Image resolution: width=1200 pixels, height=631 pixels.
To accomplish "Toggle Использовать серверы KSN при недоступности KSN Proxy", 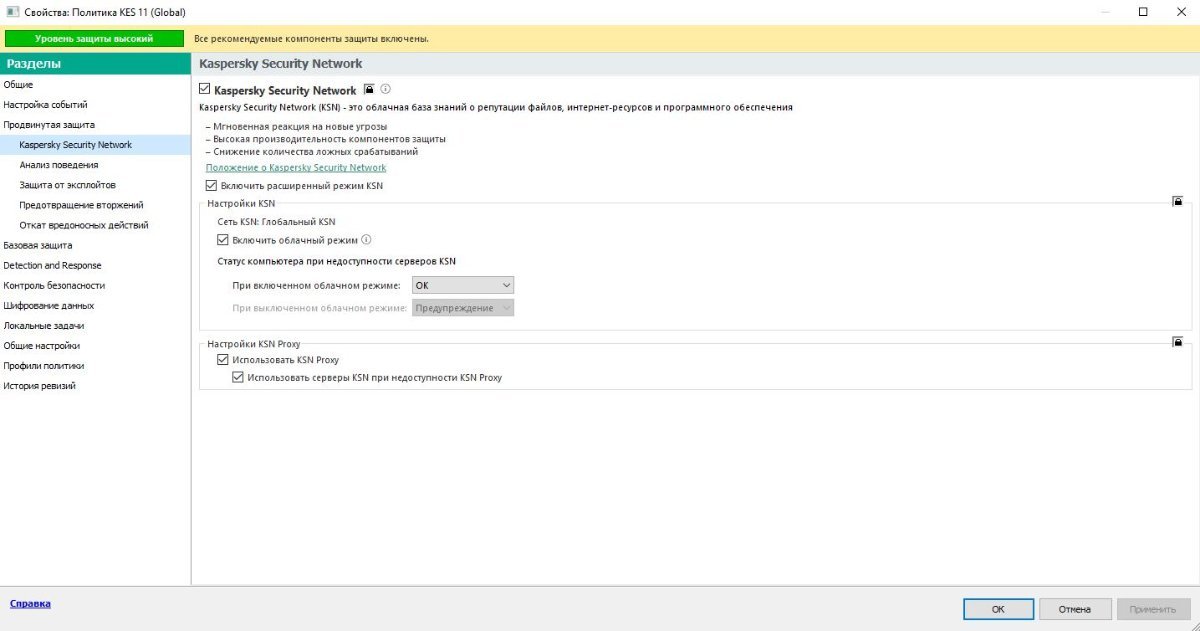I will coord(238,378).
